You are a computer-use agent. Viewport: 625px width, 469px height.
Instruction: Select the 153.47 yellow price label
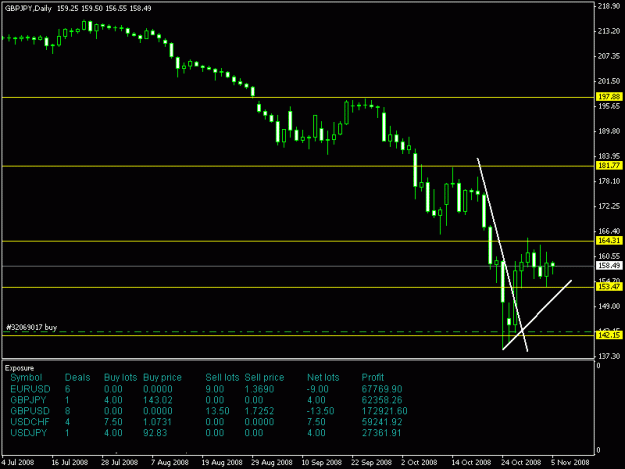pyautogui.click(x=609, y=287)
